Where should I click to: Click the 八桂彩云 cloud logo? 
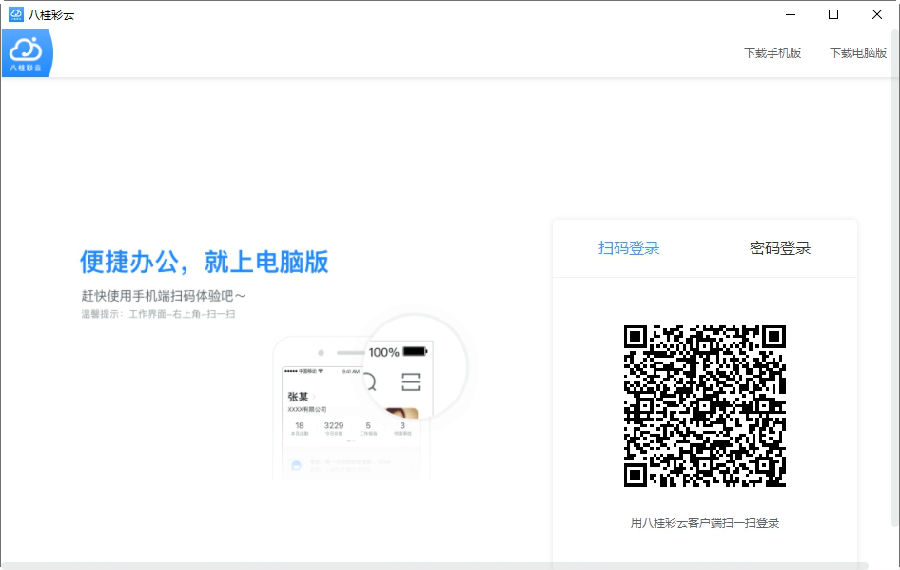click(26, 53)
